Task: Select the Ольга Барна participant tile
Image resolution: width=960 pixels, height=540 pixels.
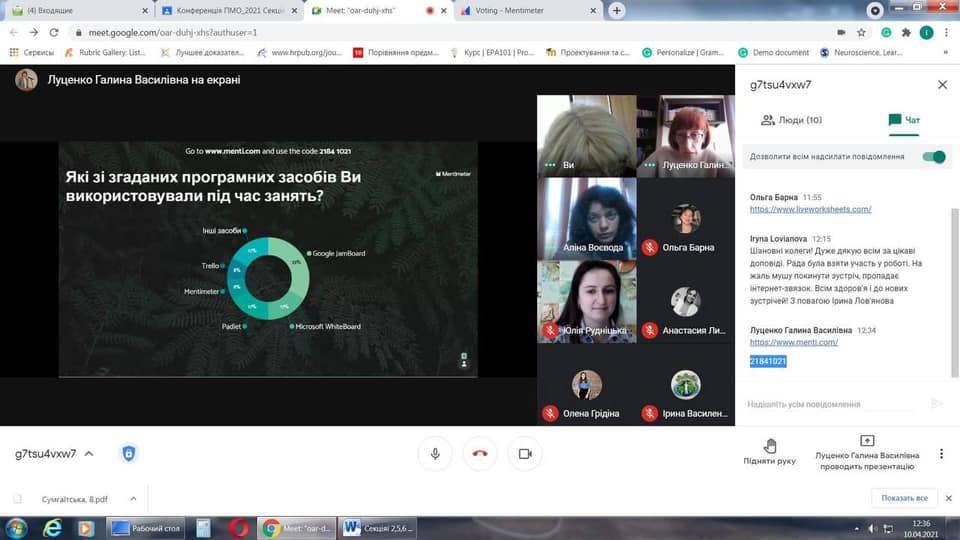Action: tap(686, 219)
